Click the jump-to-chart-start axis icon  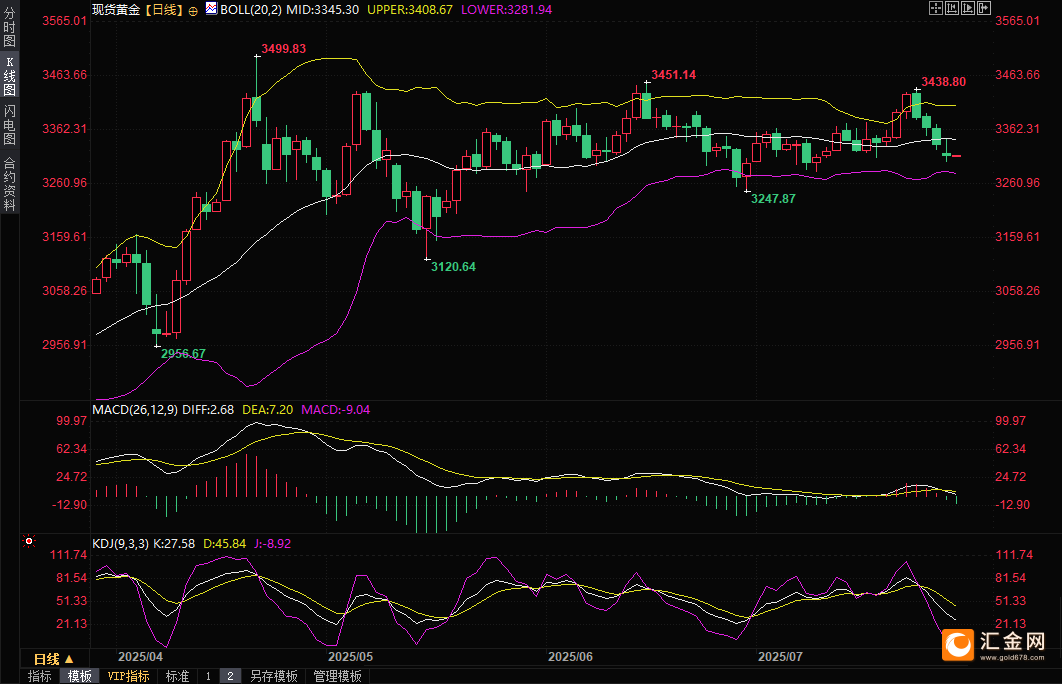click(x=952, y=8)
